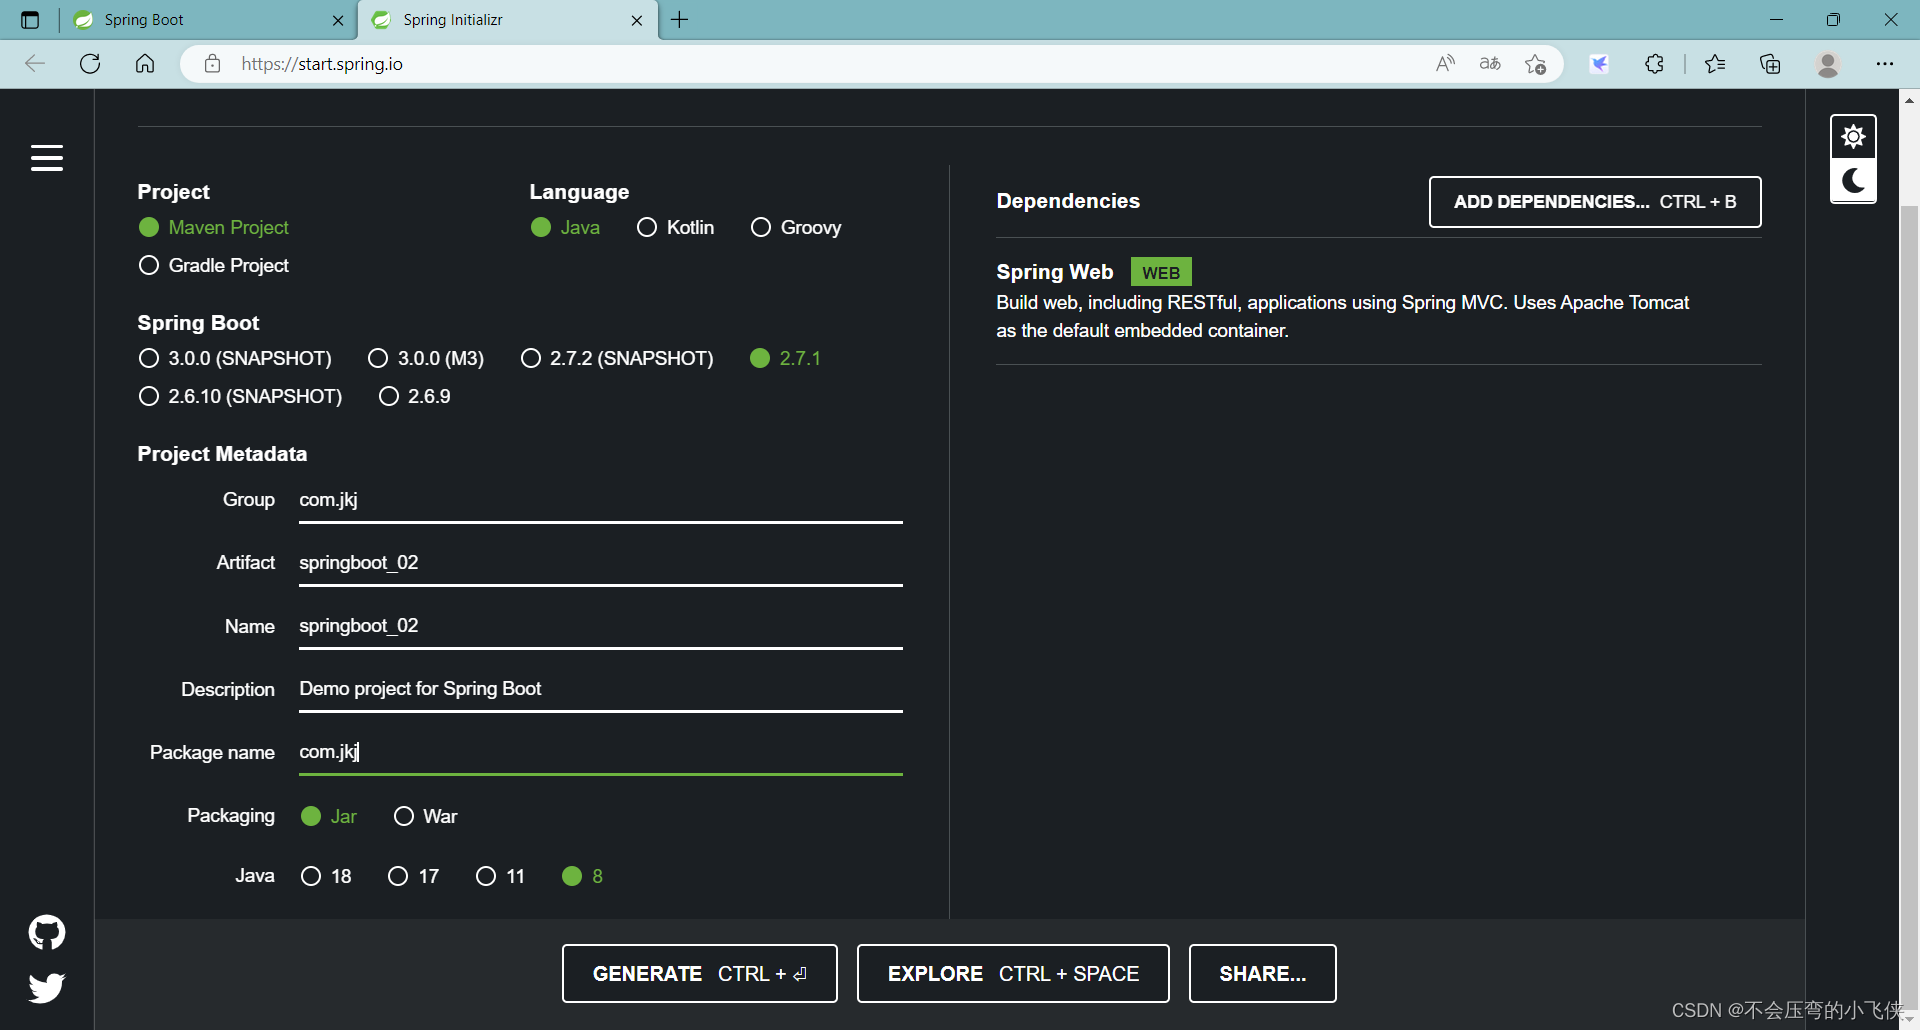Viewport: 1920px width, 1030px height.
Task: Open the Twitter link icon
Action: point(47,987)
